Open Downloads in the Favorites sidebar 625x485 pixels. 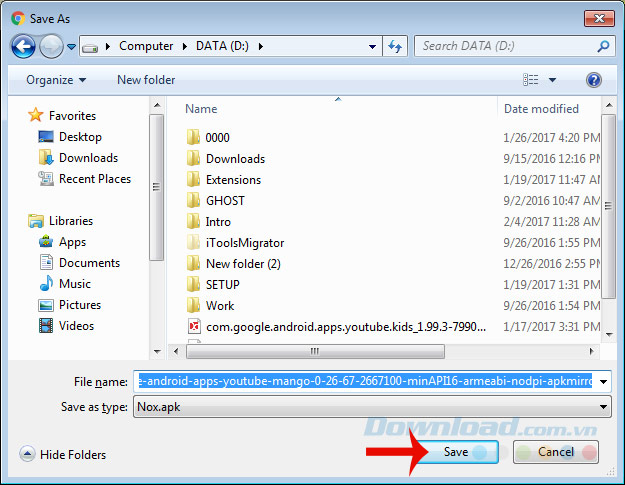coord(87,158)
